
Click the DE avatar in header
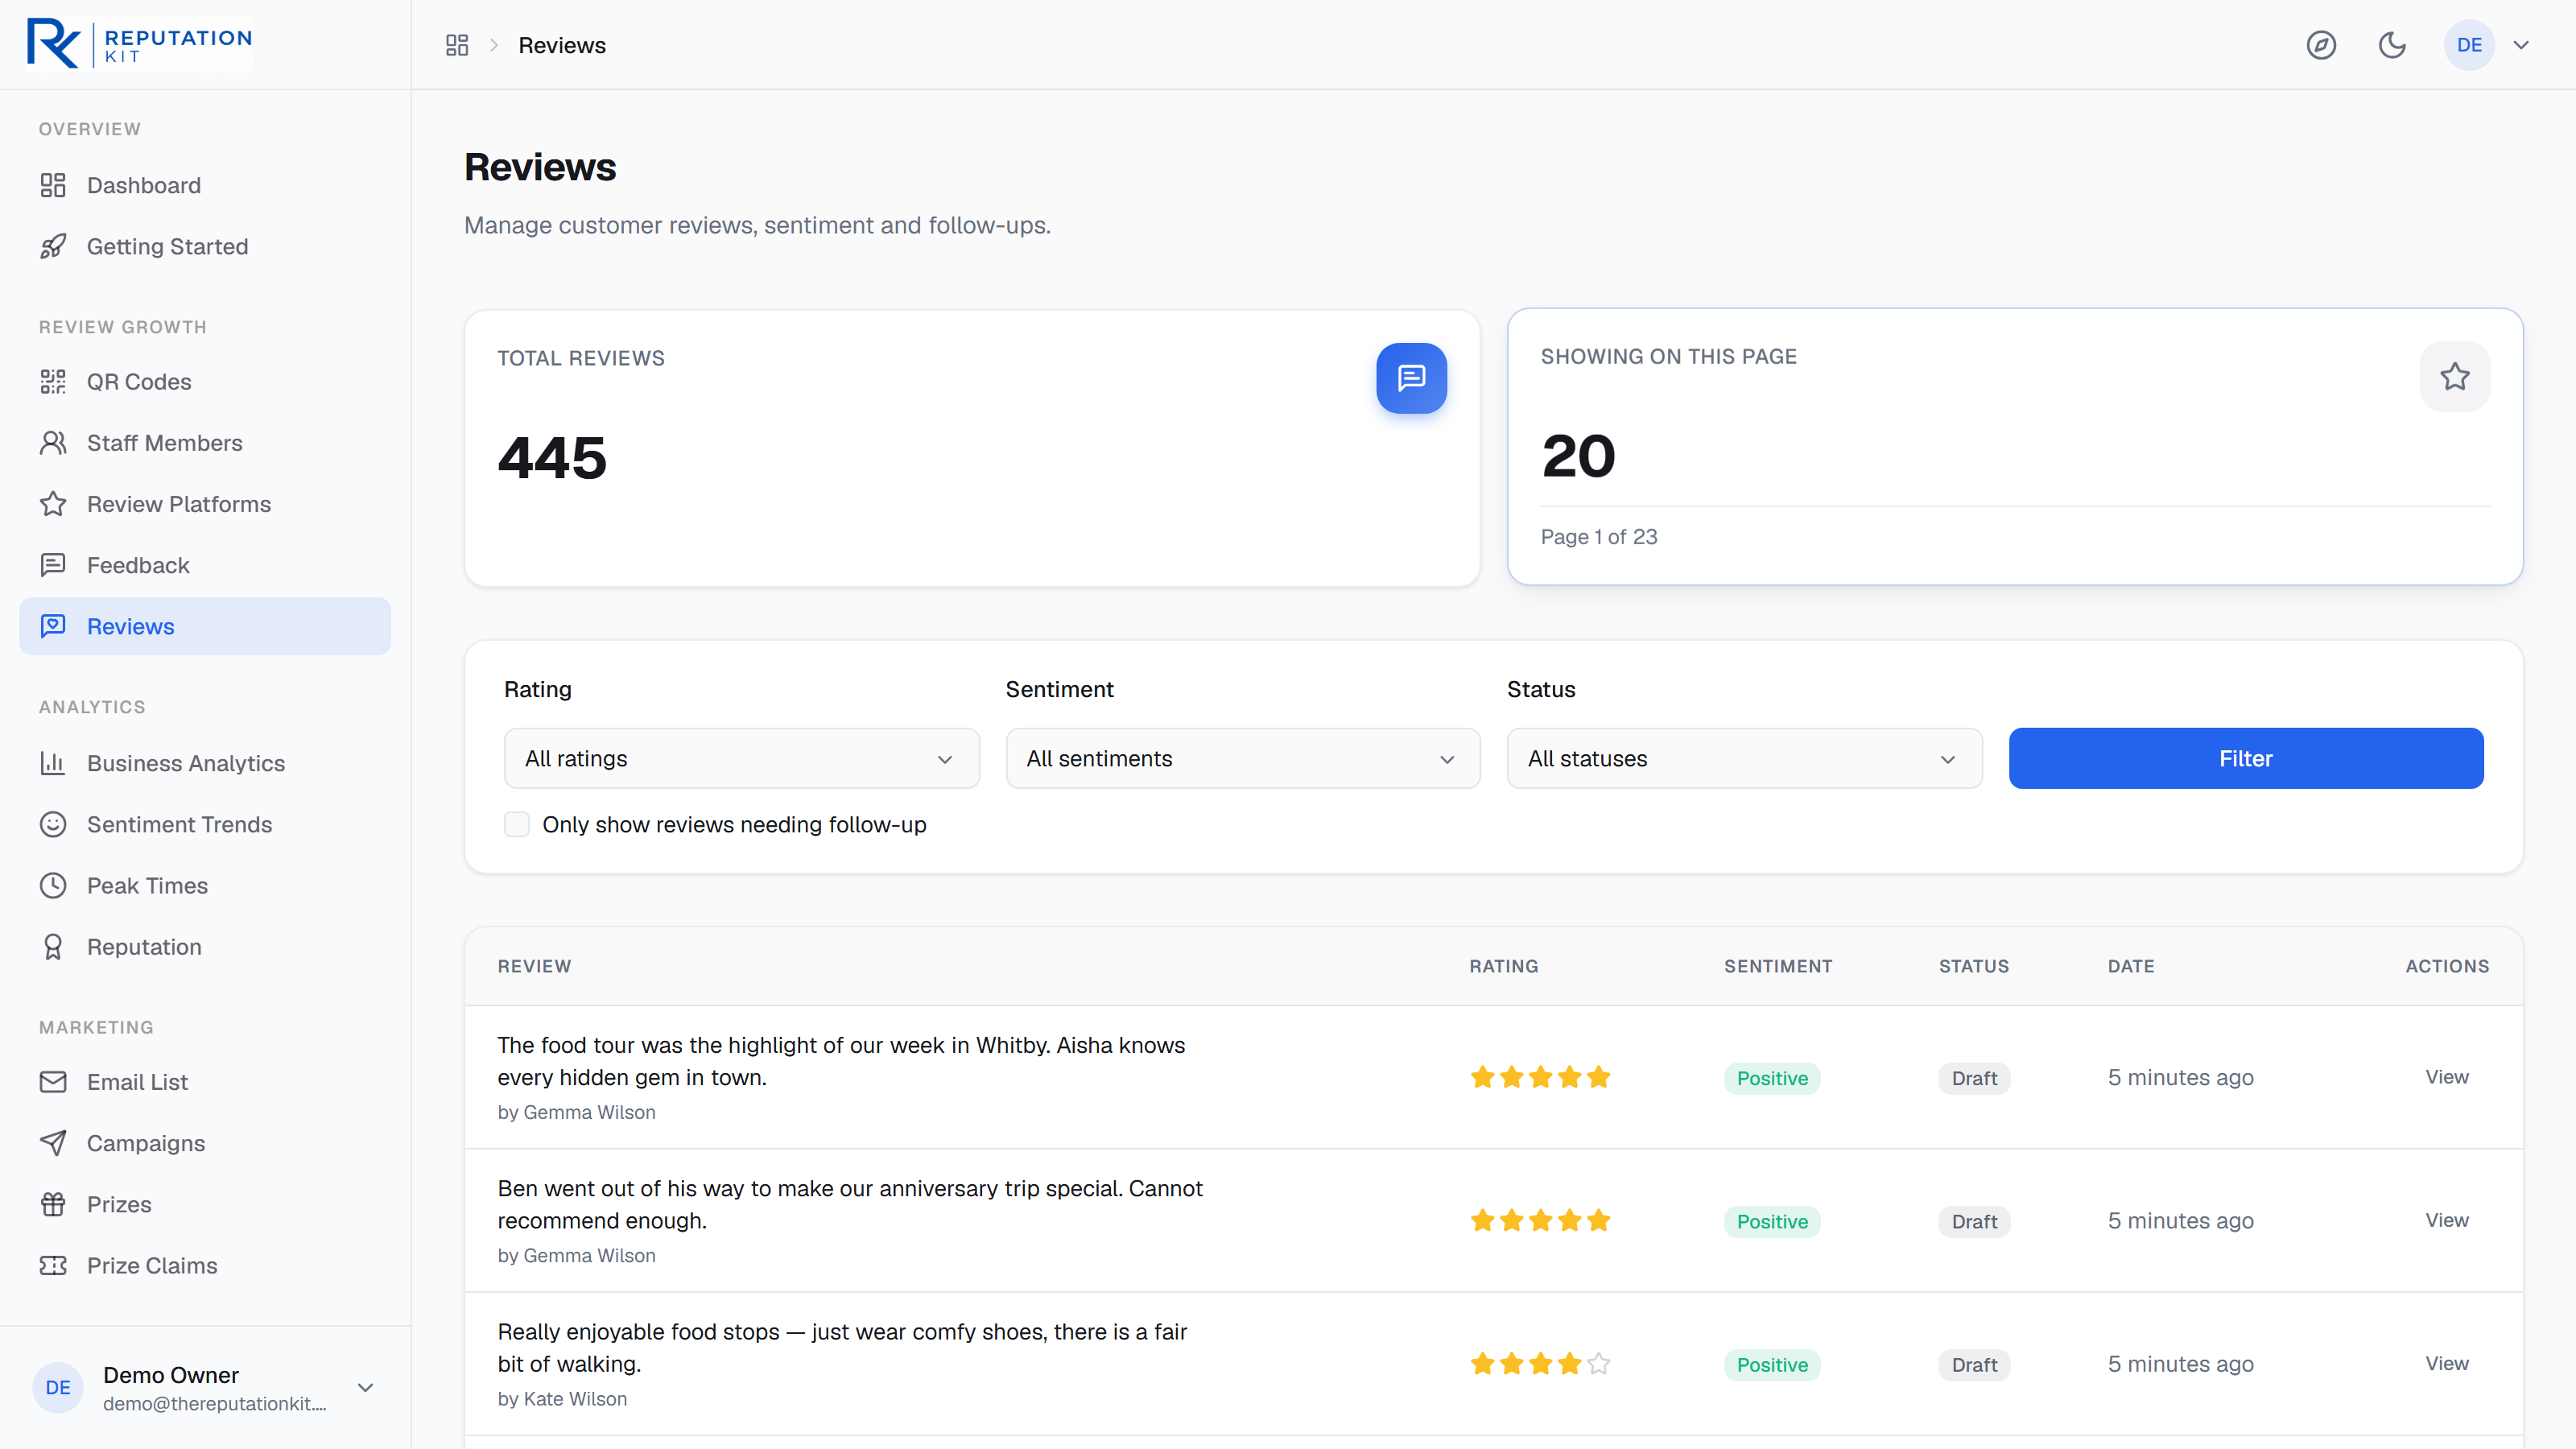tap(2469, 45)
